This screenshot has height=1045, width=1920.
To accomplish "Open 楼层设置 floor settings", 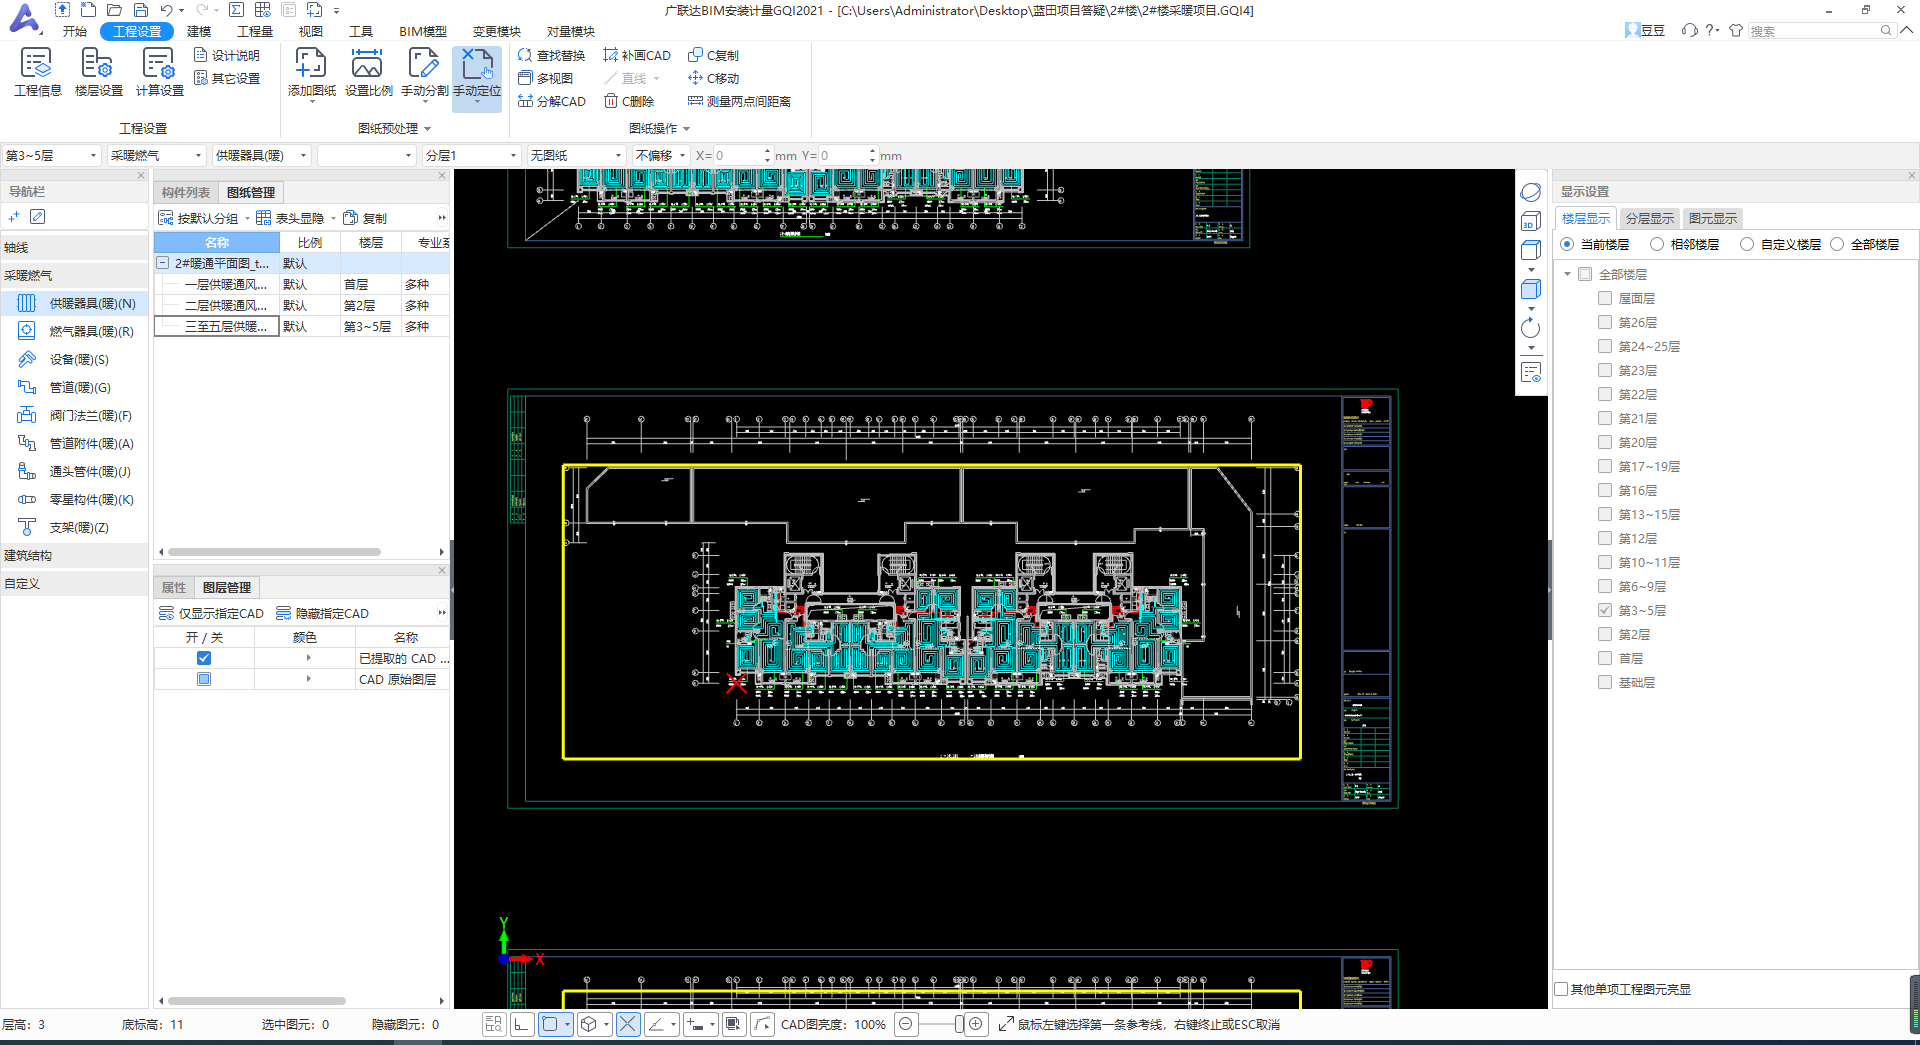I will pos(98,72).
